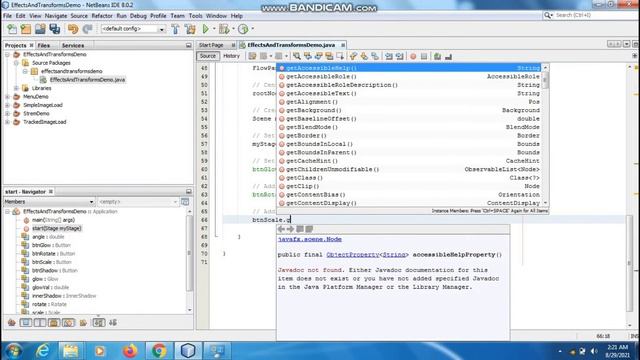
Task: Click Javadoc popup forward arrow
Action: pyautogui.click(x=290, y=229)
